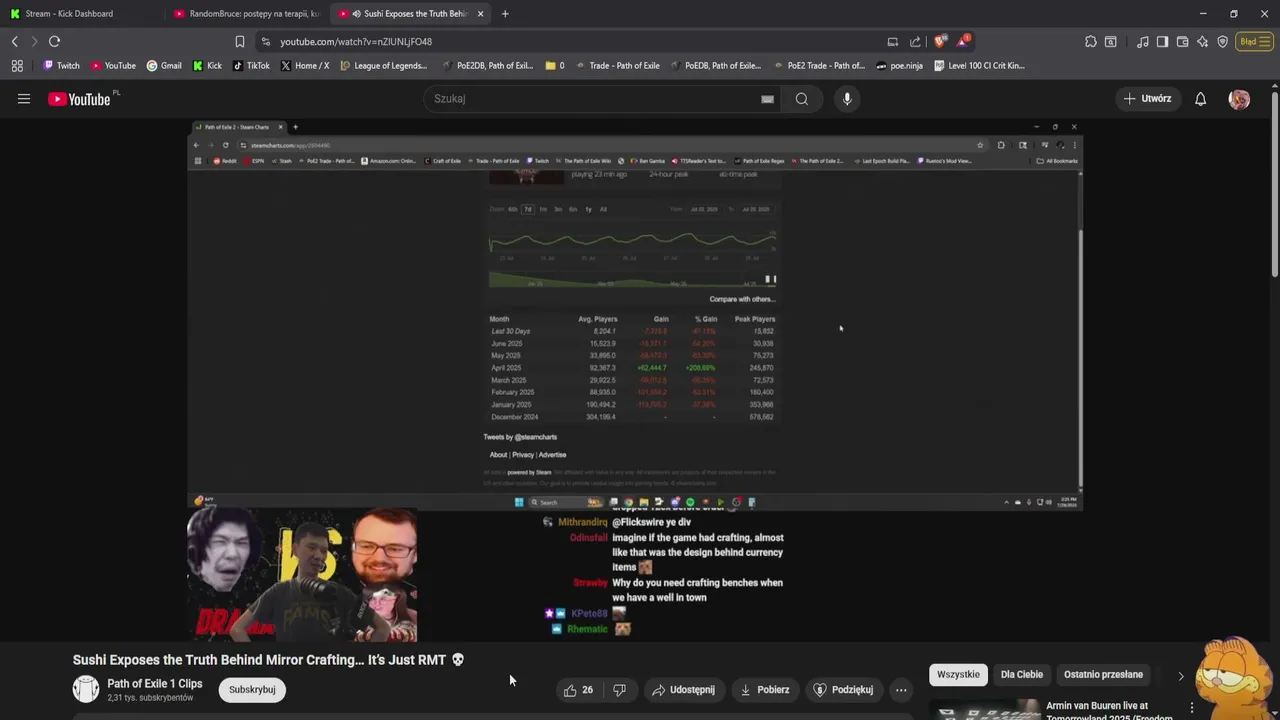Viewport: 1280px width, 720px height.
Task: Focus the Szukaj search field
Action: point(590,99)
